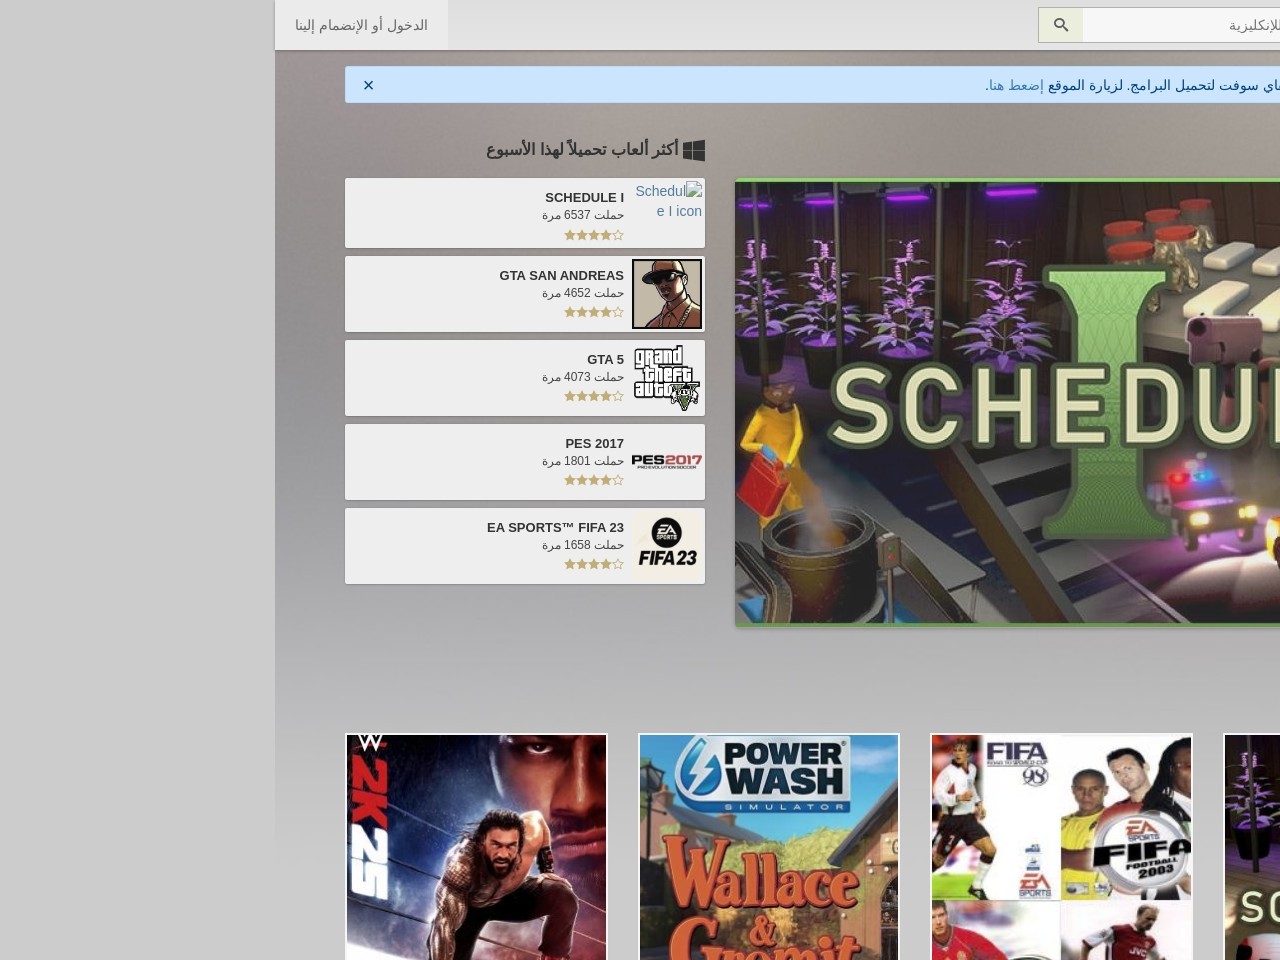Open the FIFA 98 collage cover
Viewport: 1280px width, 960px height.
1061,847
